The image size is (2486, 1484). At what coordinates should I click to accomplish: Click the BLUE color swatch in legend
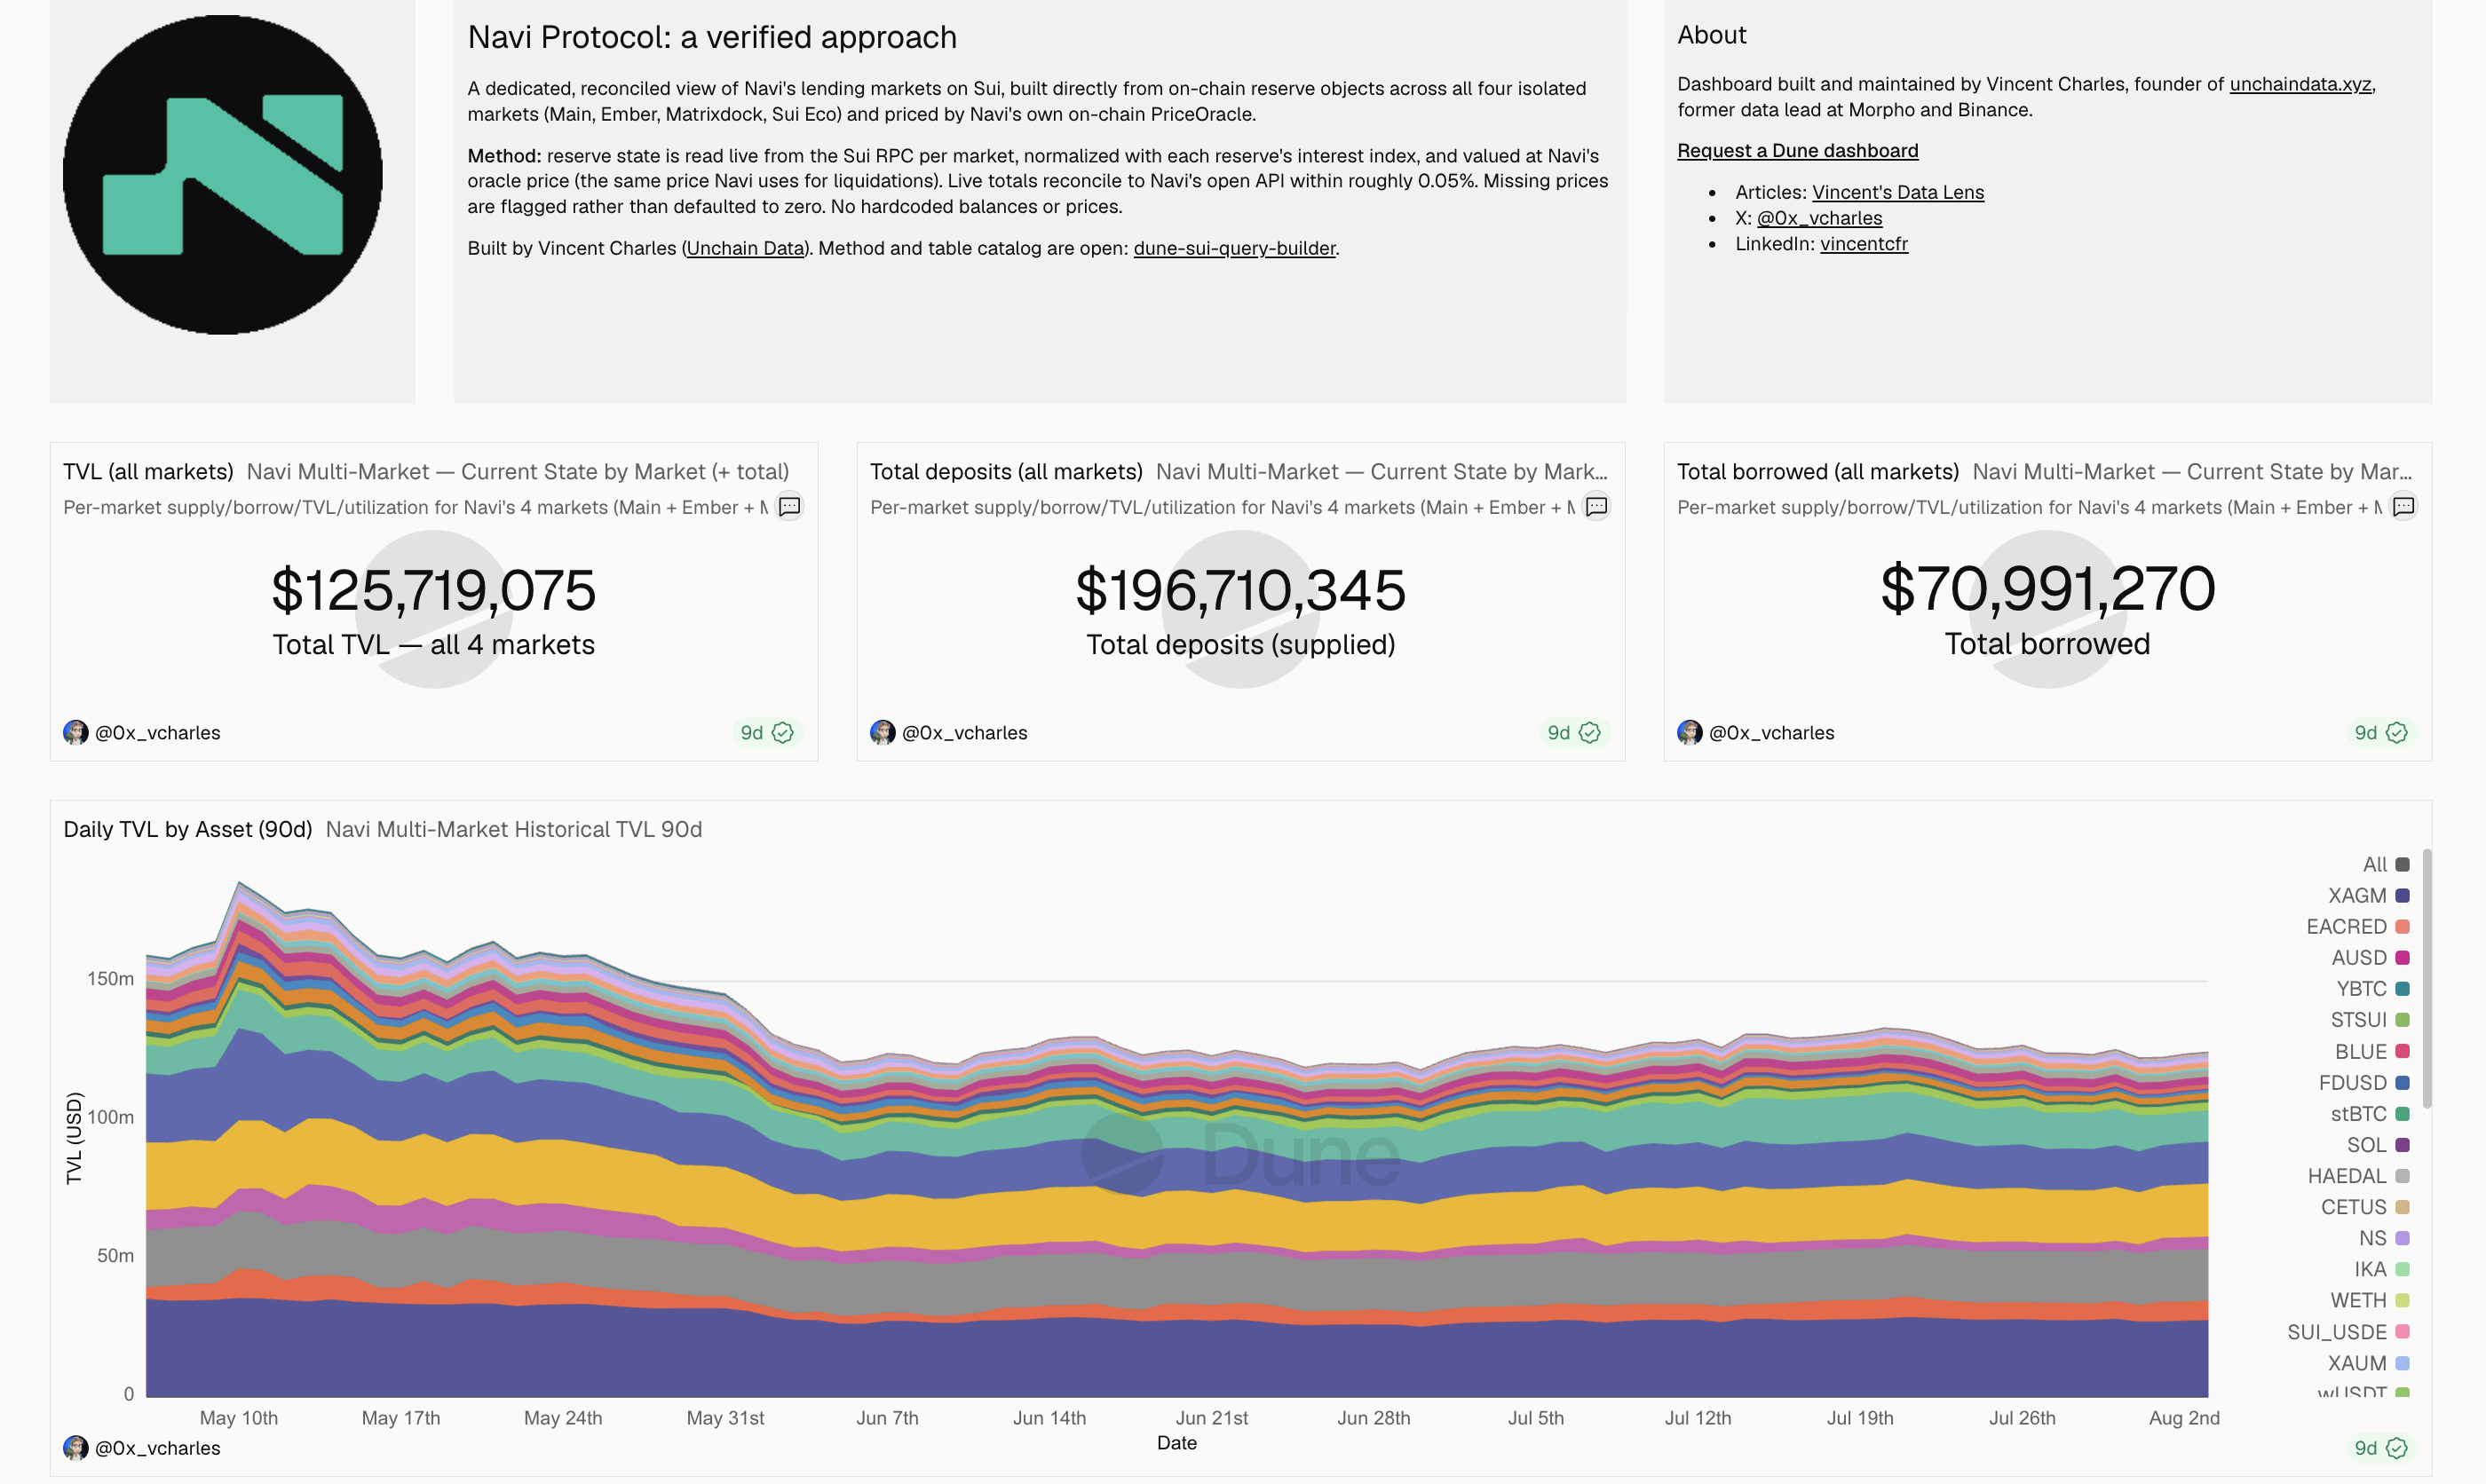coord(2403,1051)
